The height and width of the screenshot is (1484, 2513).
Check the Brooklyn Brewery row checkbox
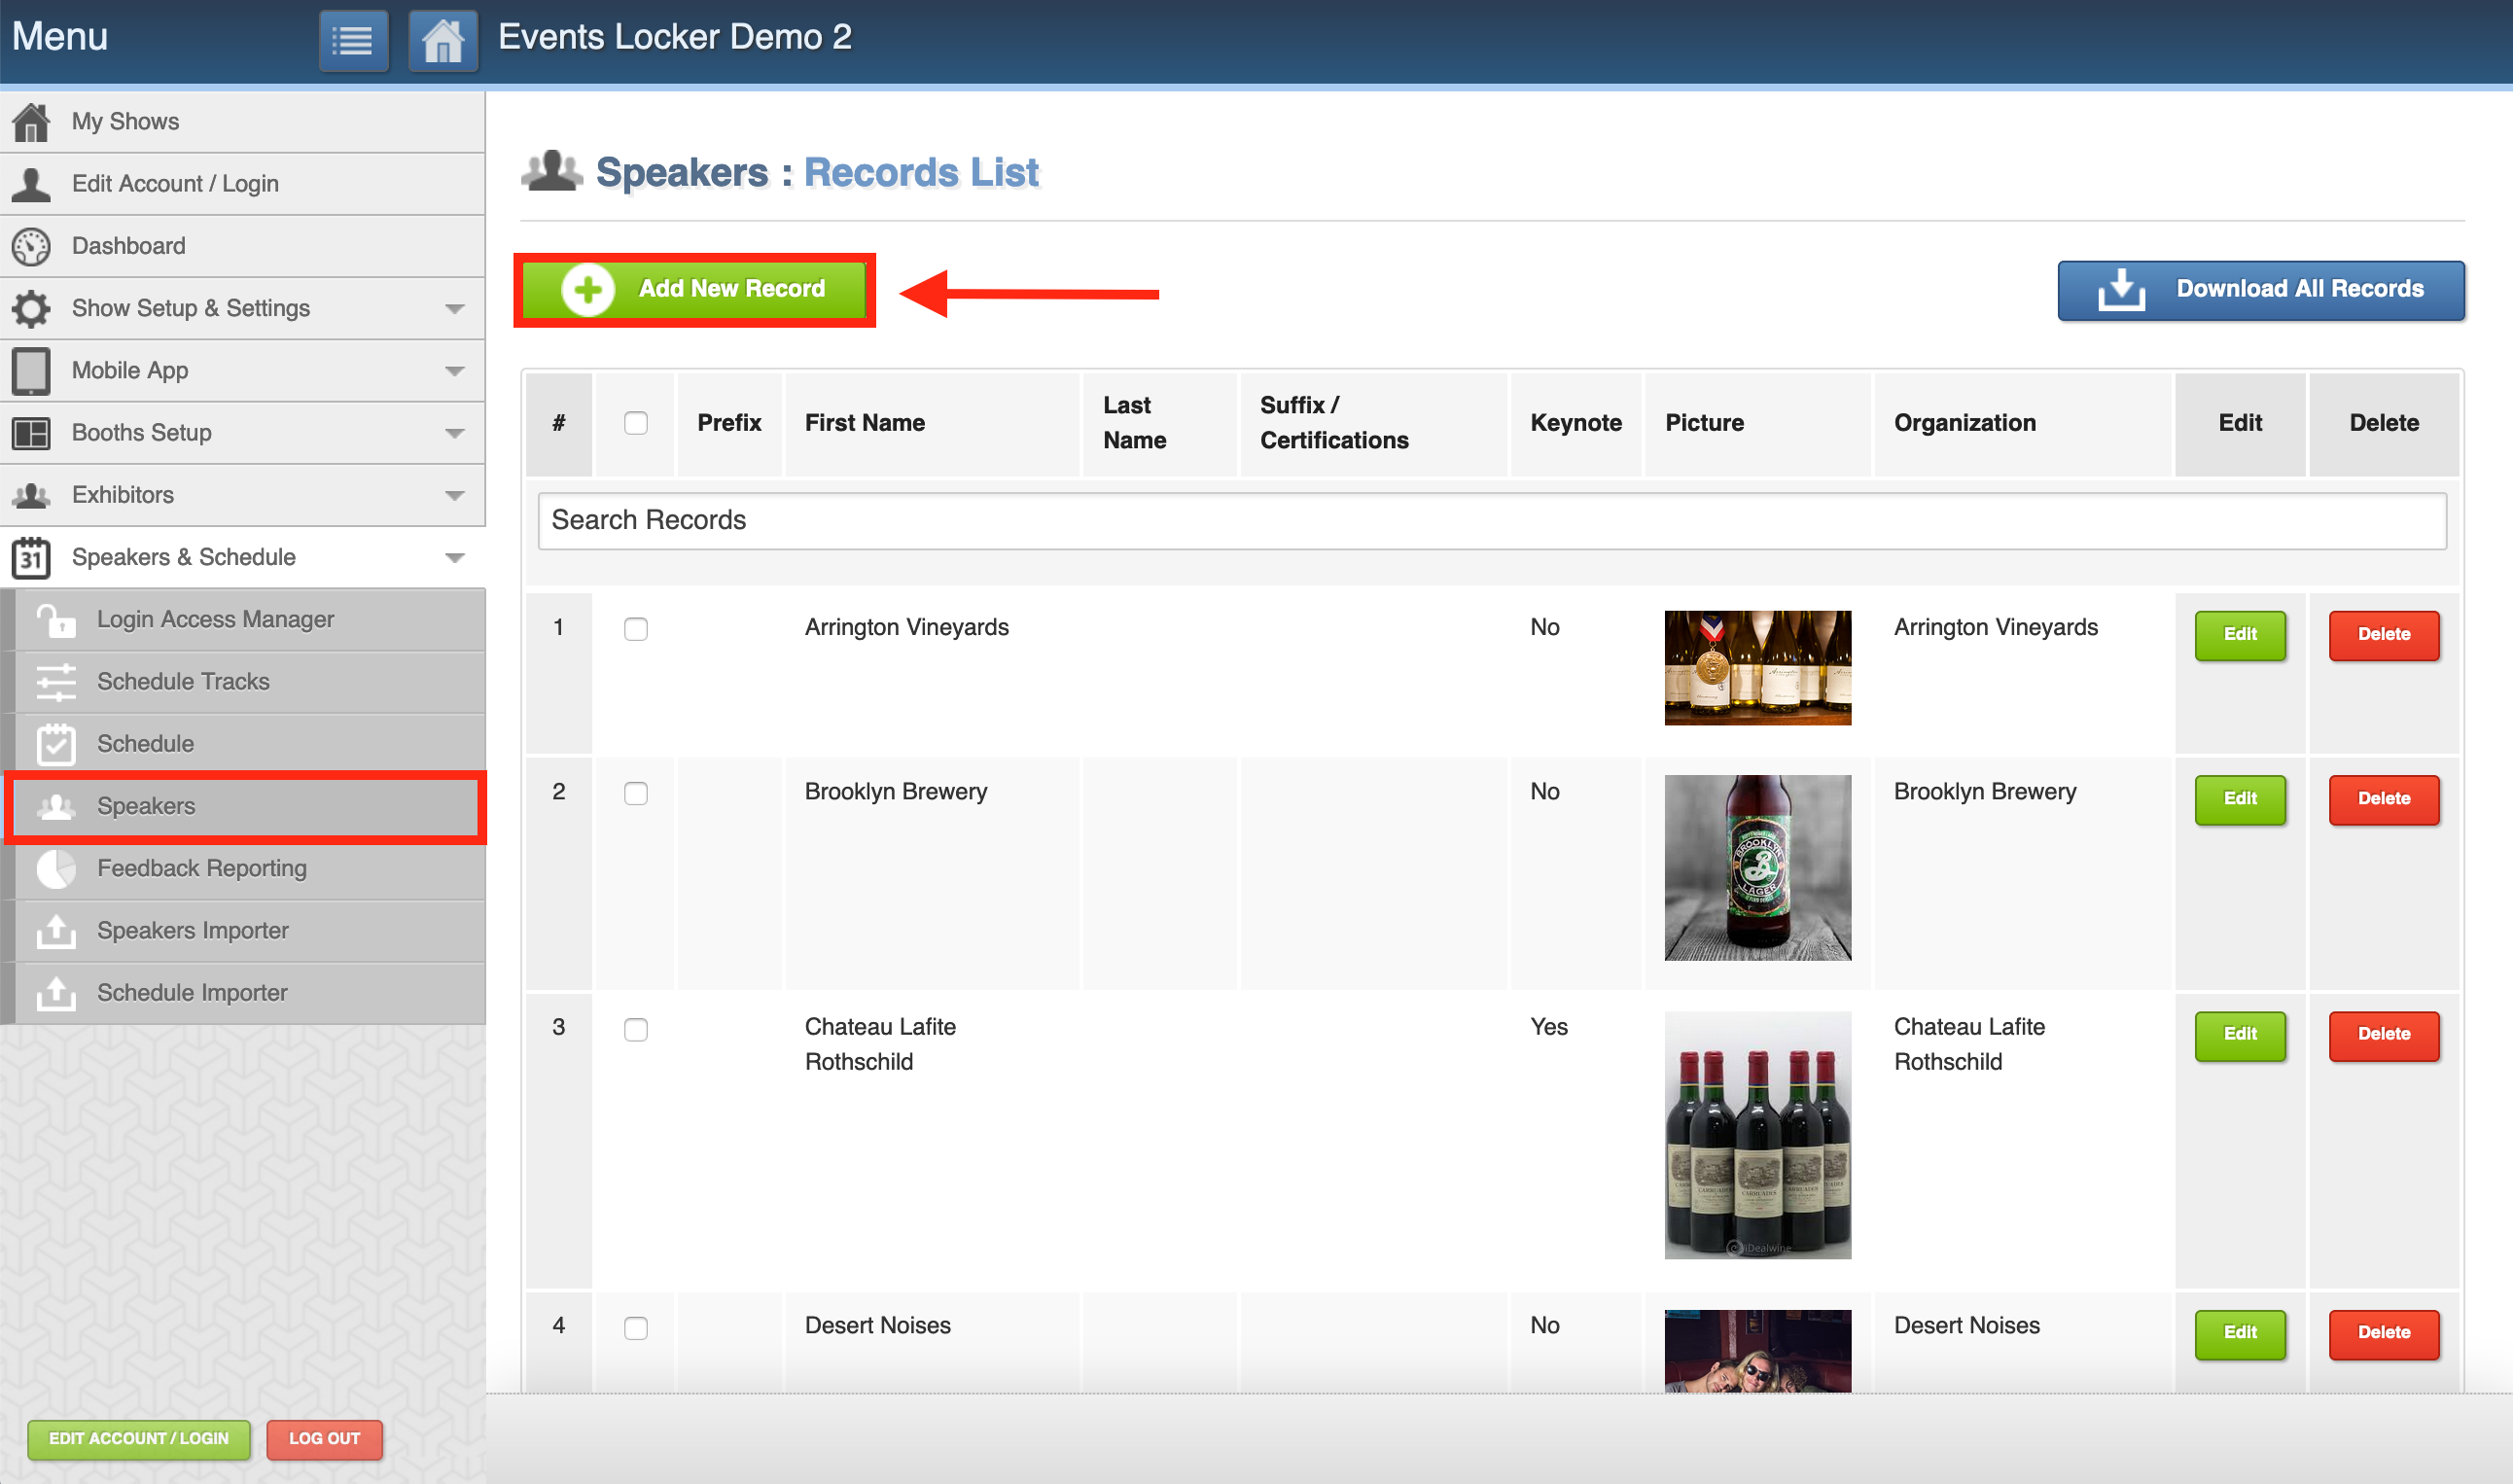pos(636,793)
